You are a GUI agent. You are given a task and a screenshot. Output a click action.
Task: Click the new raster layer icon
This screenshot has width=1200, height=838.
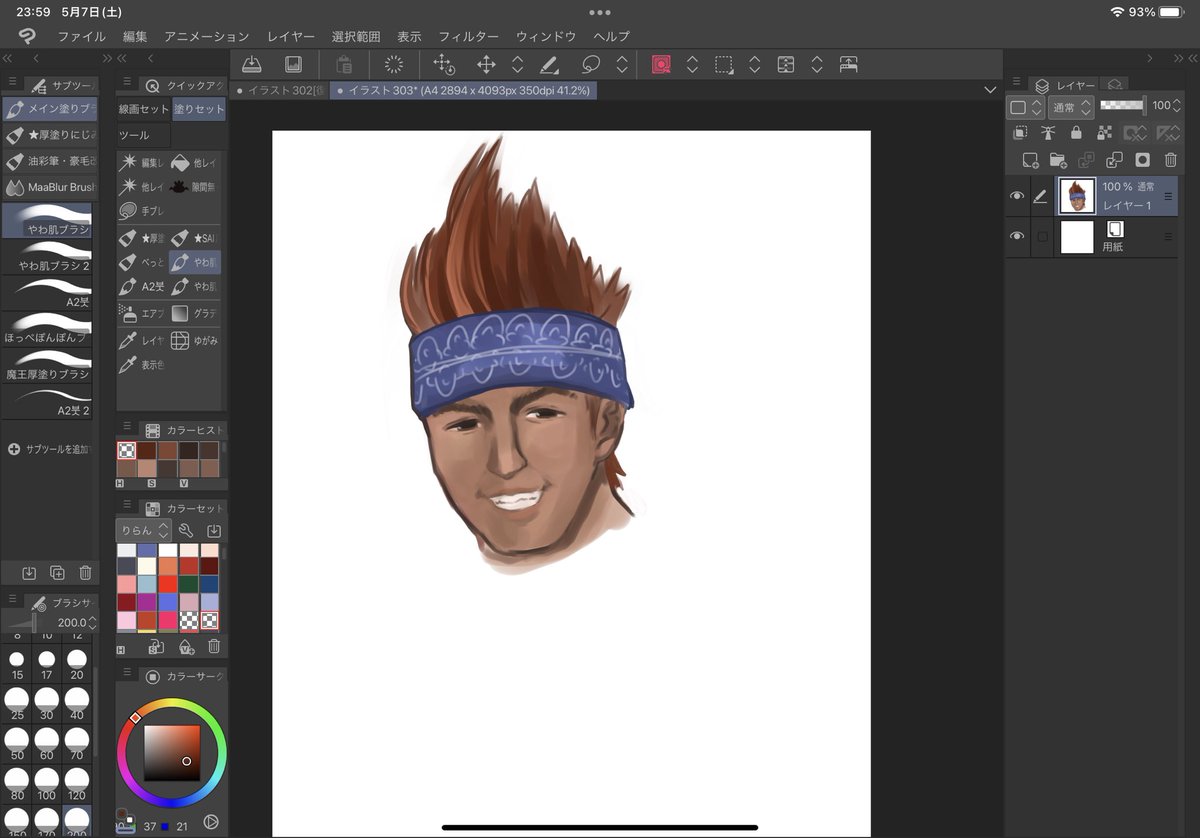(x=1029, y=160)
